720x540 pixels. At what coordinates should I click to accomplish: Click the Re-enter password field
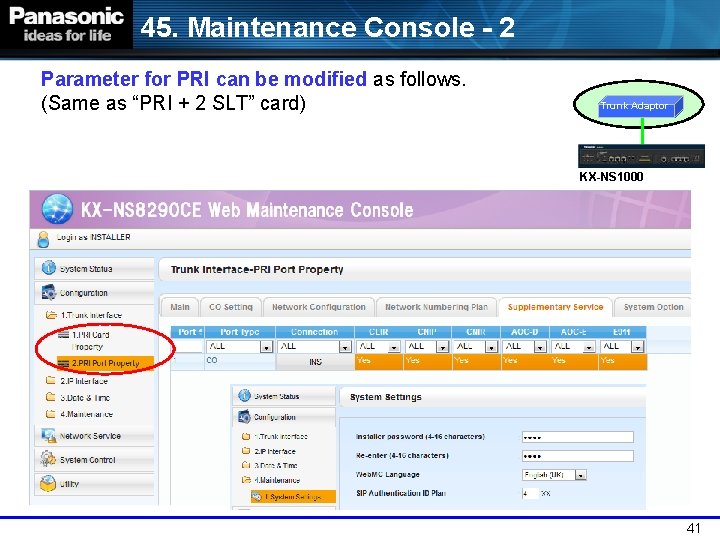pyautogui.click(x=578, y=456)
